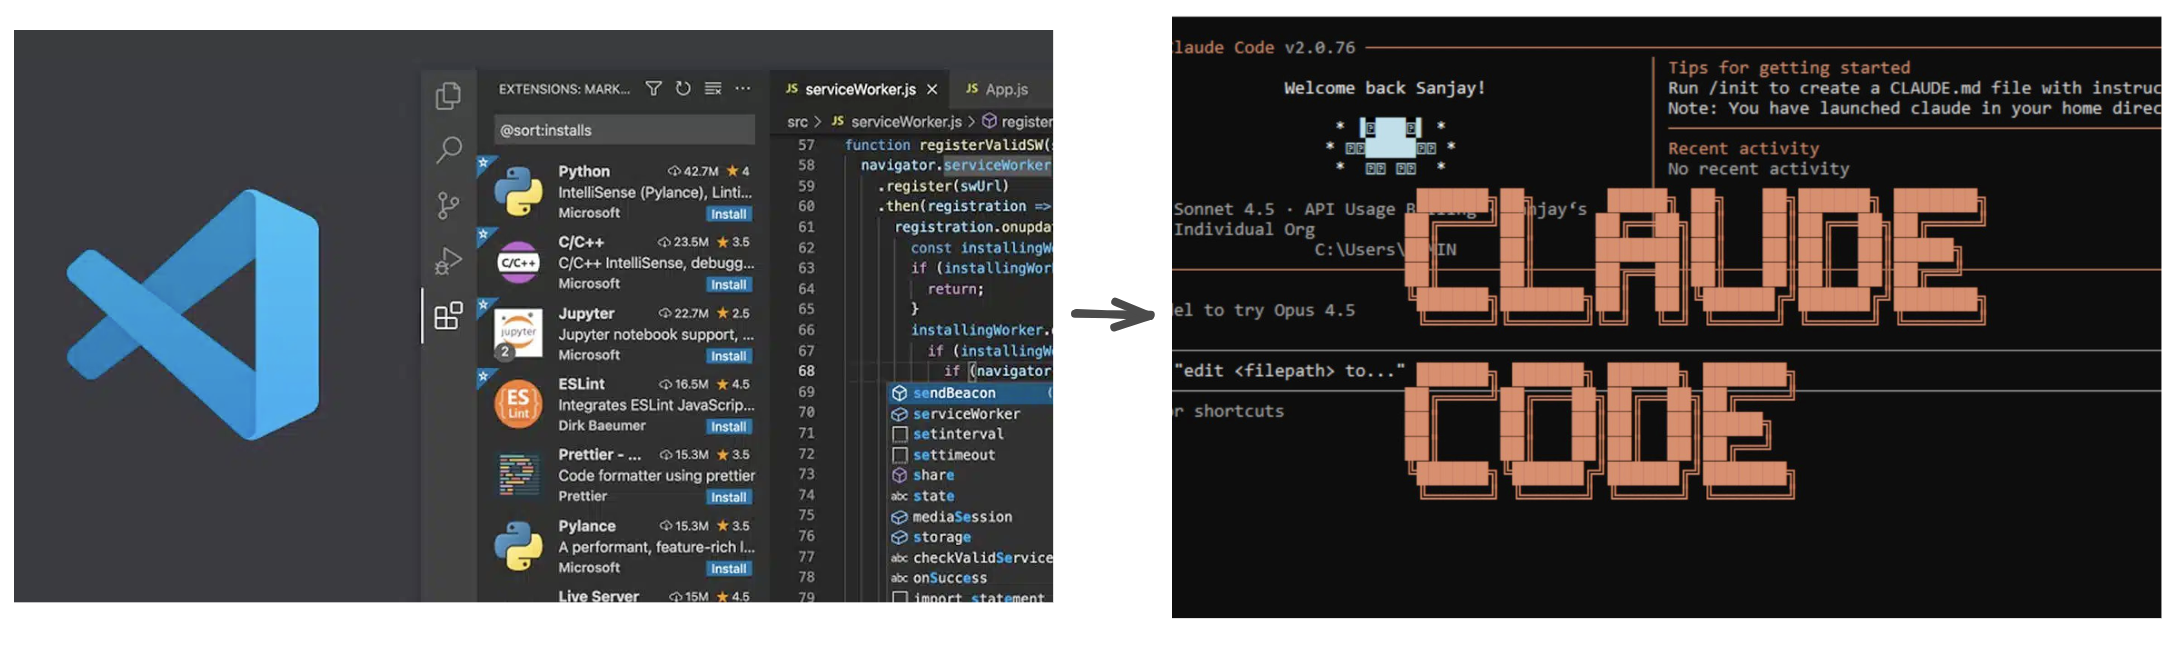Click the filter extensions funnel icon

coord(653,89)
